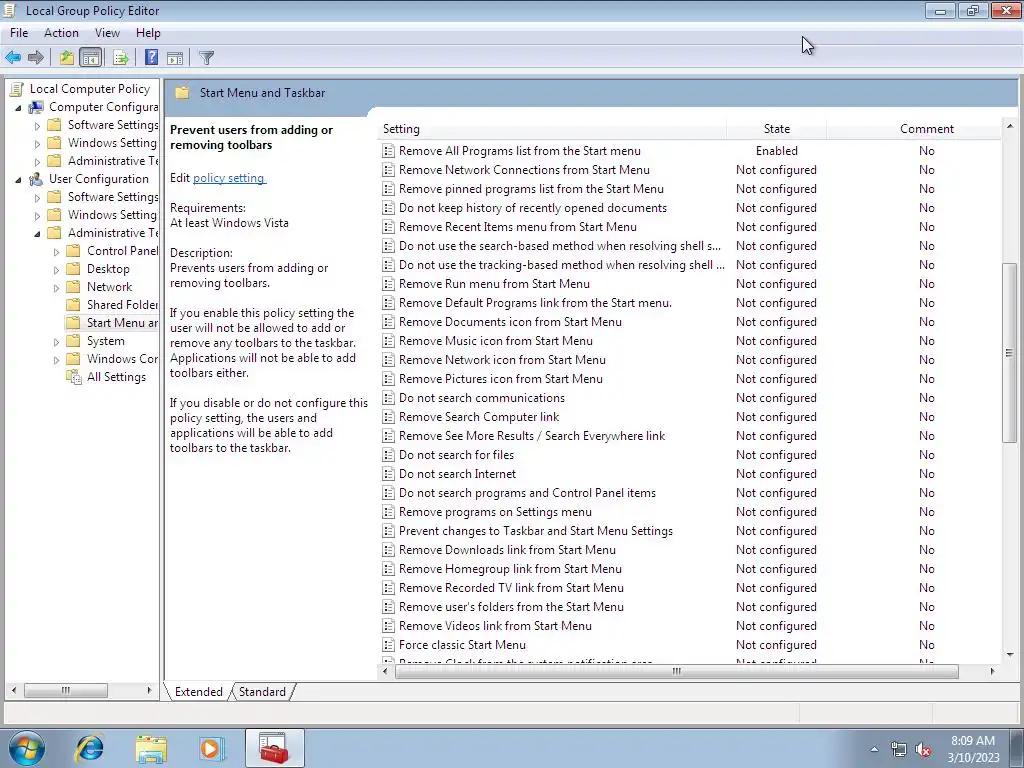The image size is (1024, 768).
Task: Select Remove Default Programs link from the Start menu
Action: click(536, 303)
